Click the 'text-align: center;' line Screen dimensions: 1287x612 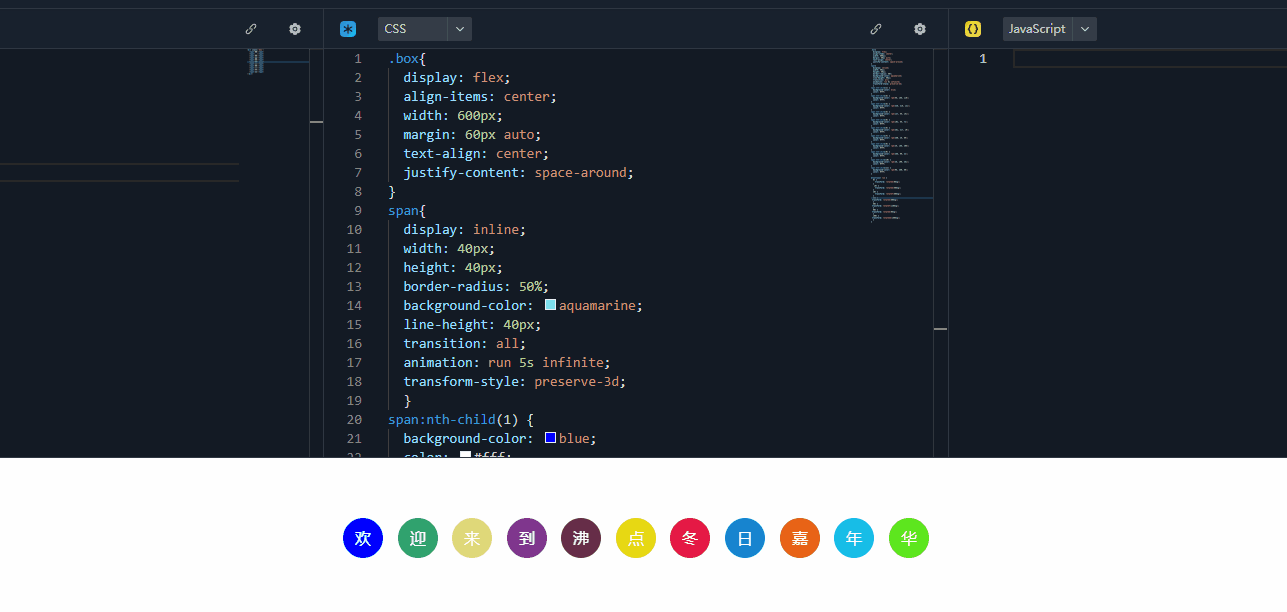[476, 154]
